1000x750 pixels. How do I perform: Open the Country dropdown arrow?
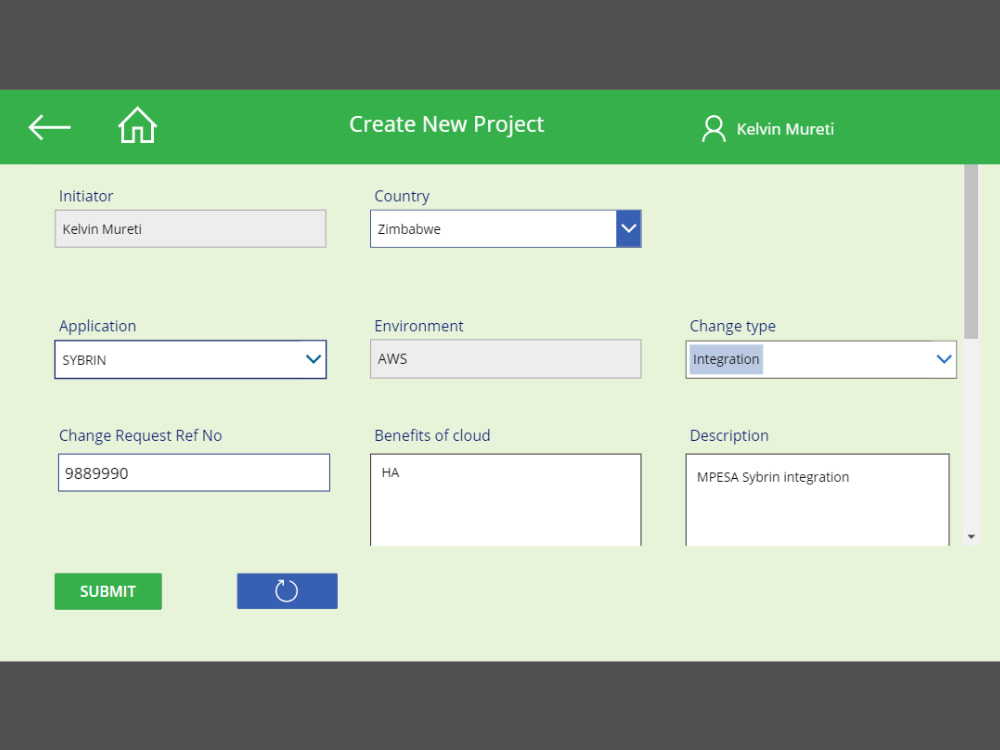pyautogui.click(x=628, y=228)
